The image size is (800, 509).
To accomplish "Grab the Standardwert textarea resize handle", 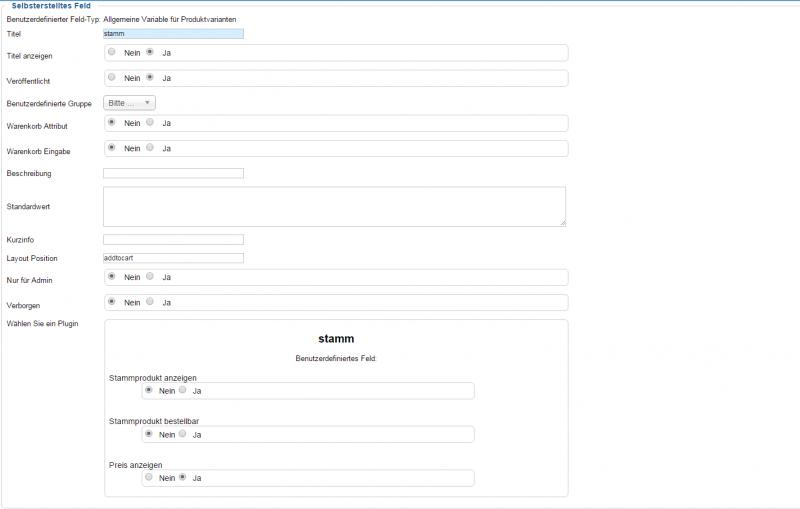I will pyautogui.click(x=562, y=223).
